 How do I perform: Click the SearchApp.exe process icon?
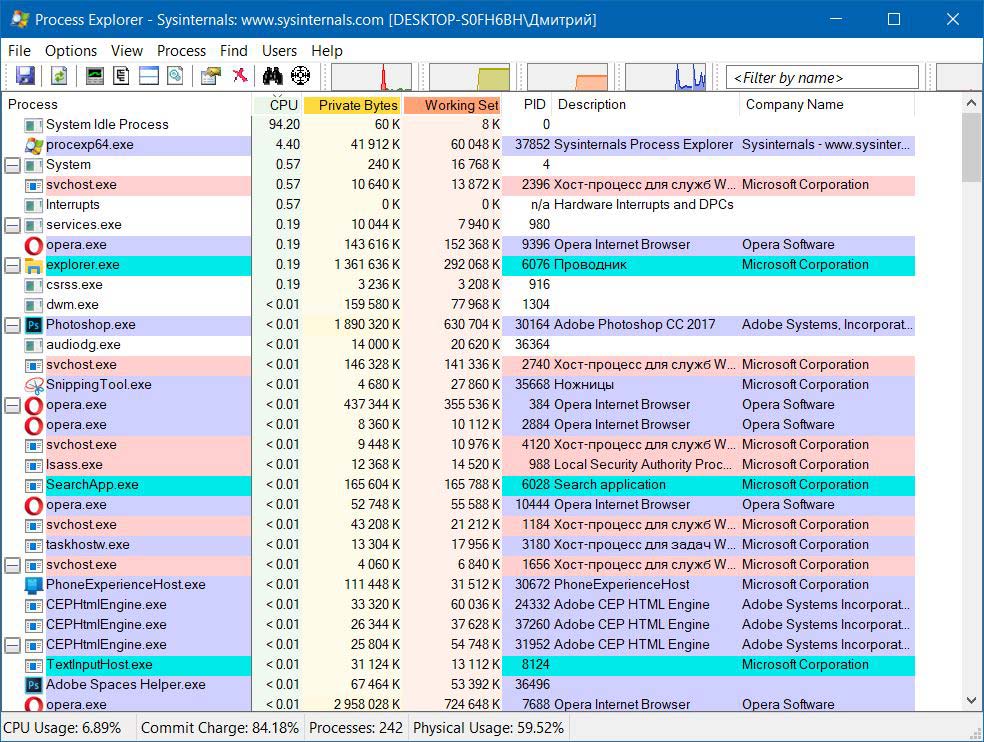(x=33, y=485)
